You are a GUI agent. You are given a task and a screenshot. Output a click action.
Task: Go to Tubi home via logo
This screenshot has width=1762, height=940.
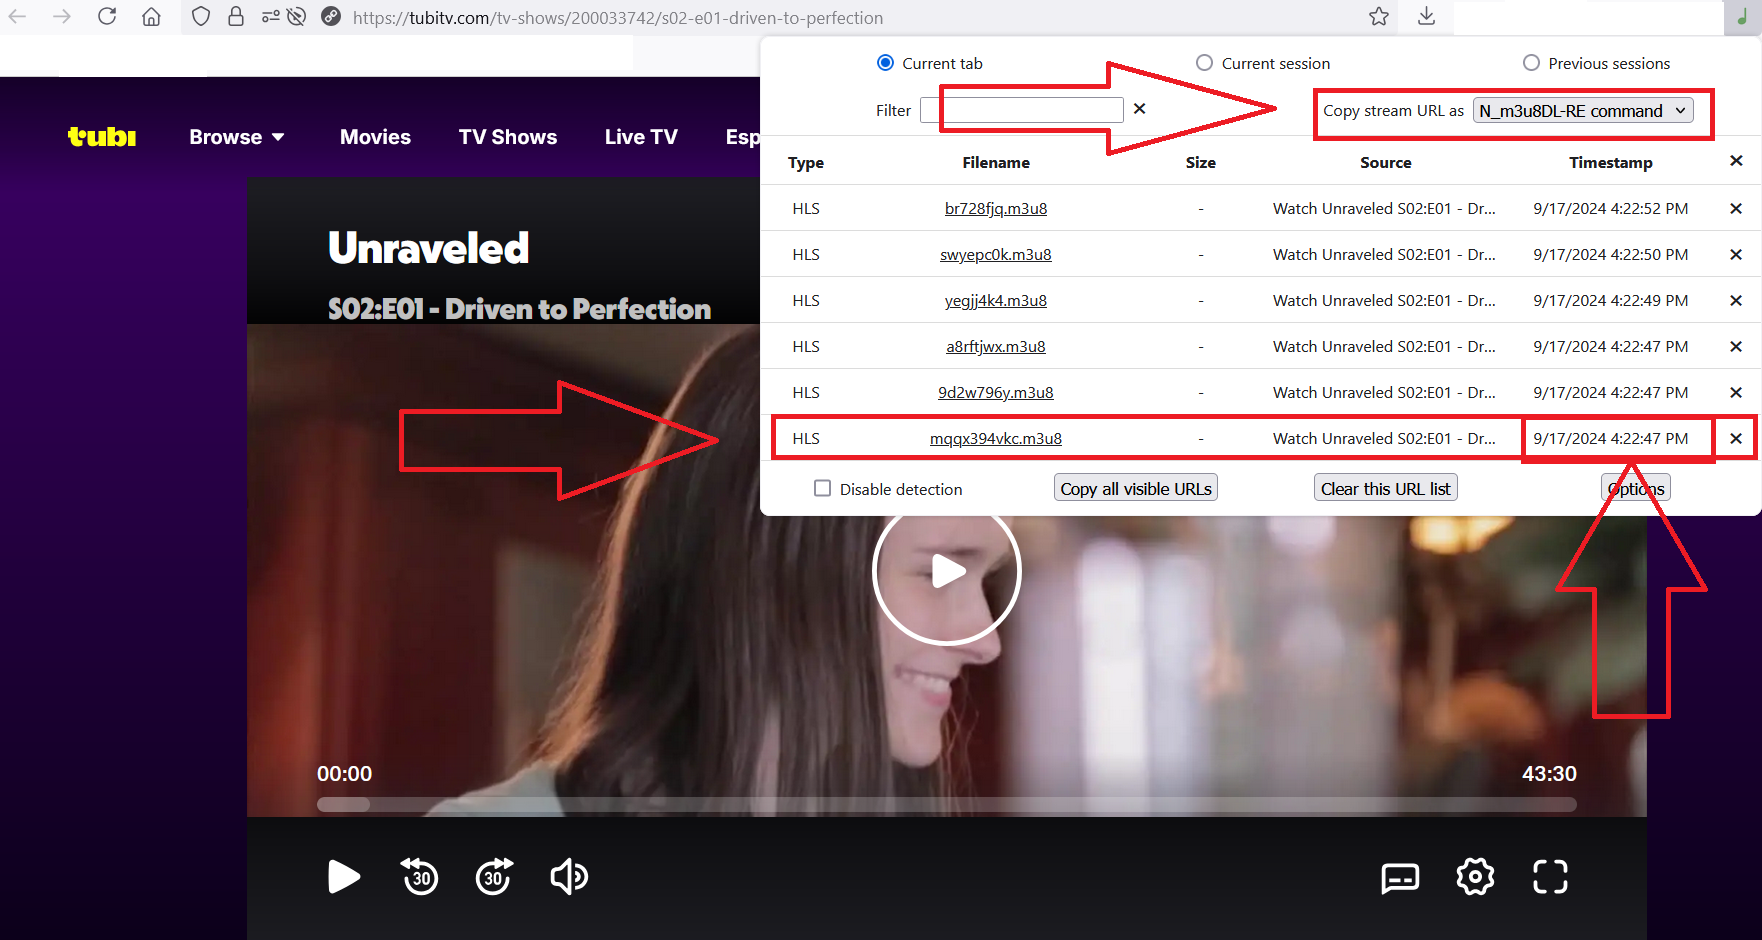(x=102, y=137)
